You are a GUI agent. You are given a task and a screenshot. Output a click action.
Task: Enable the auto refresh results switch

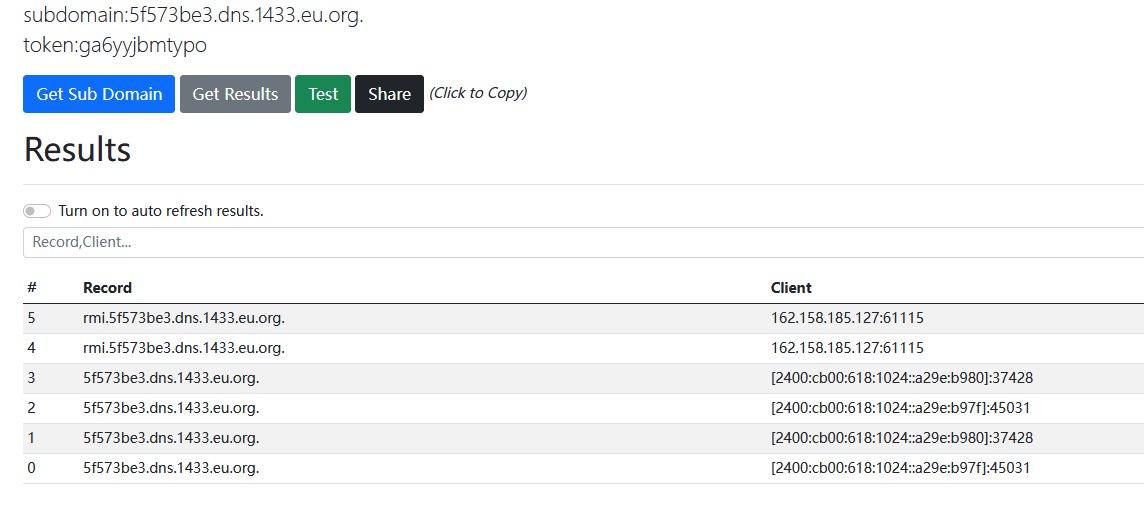point(37,211)
